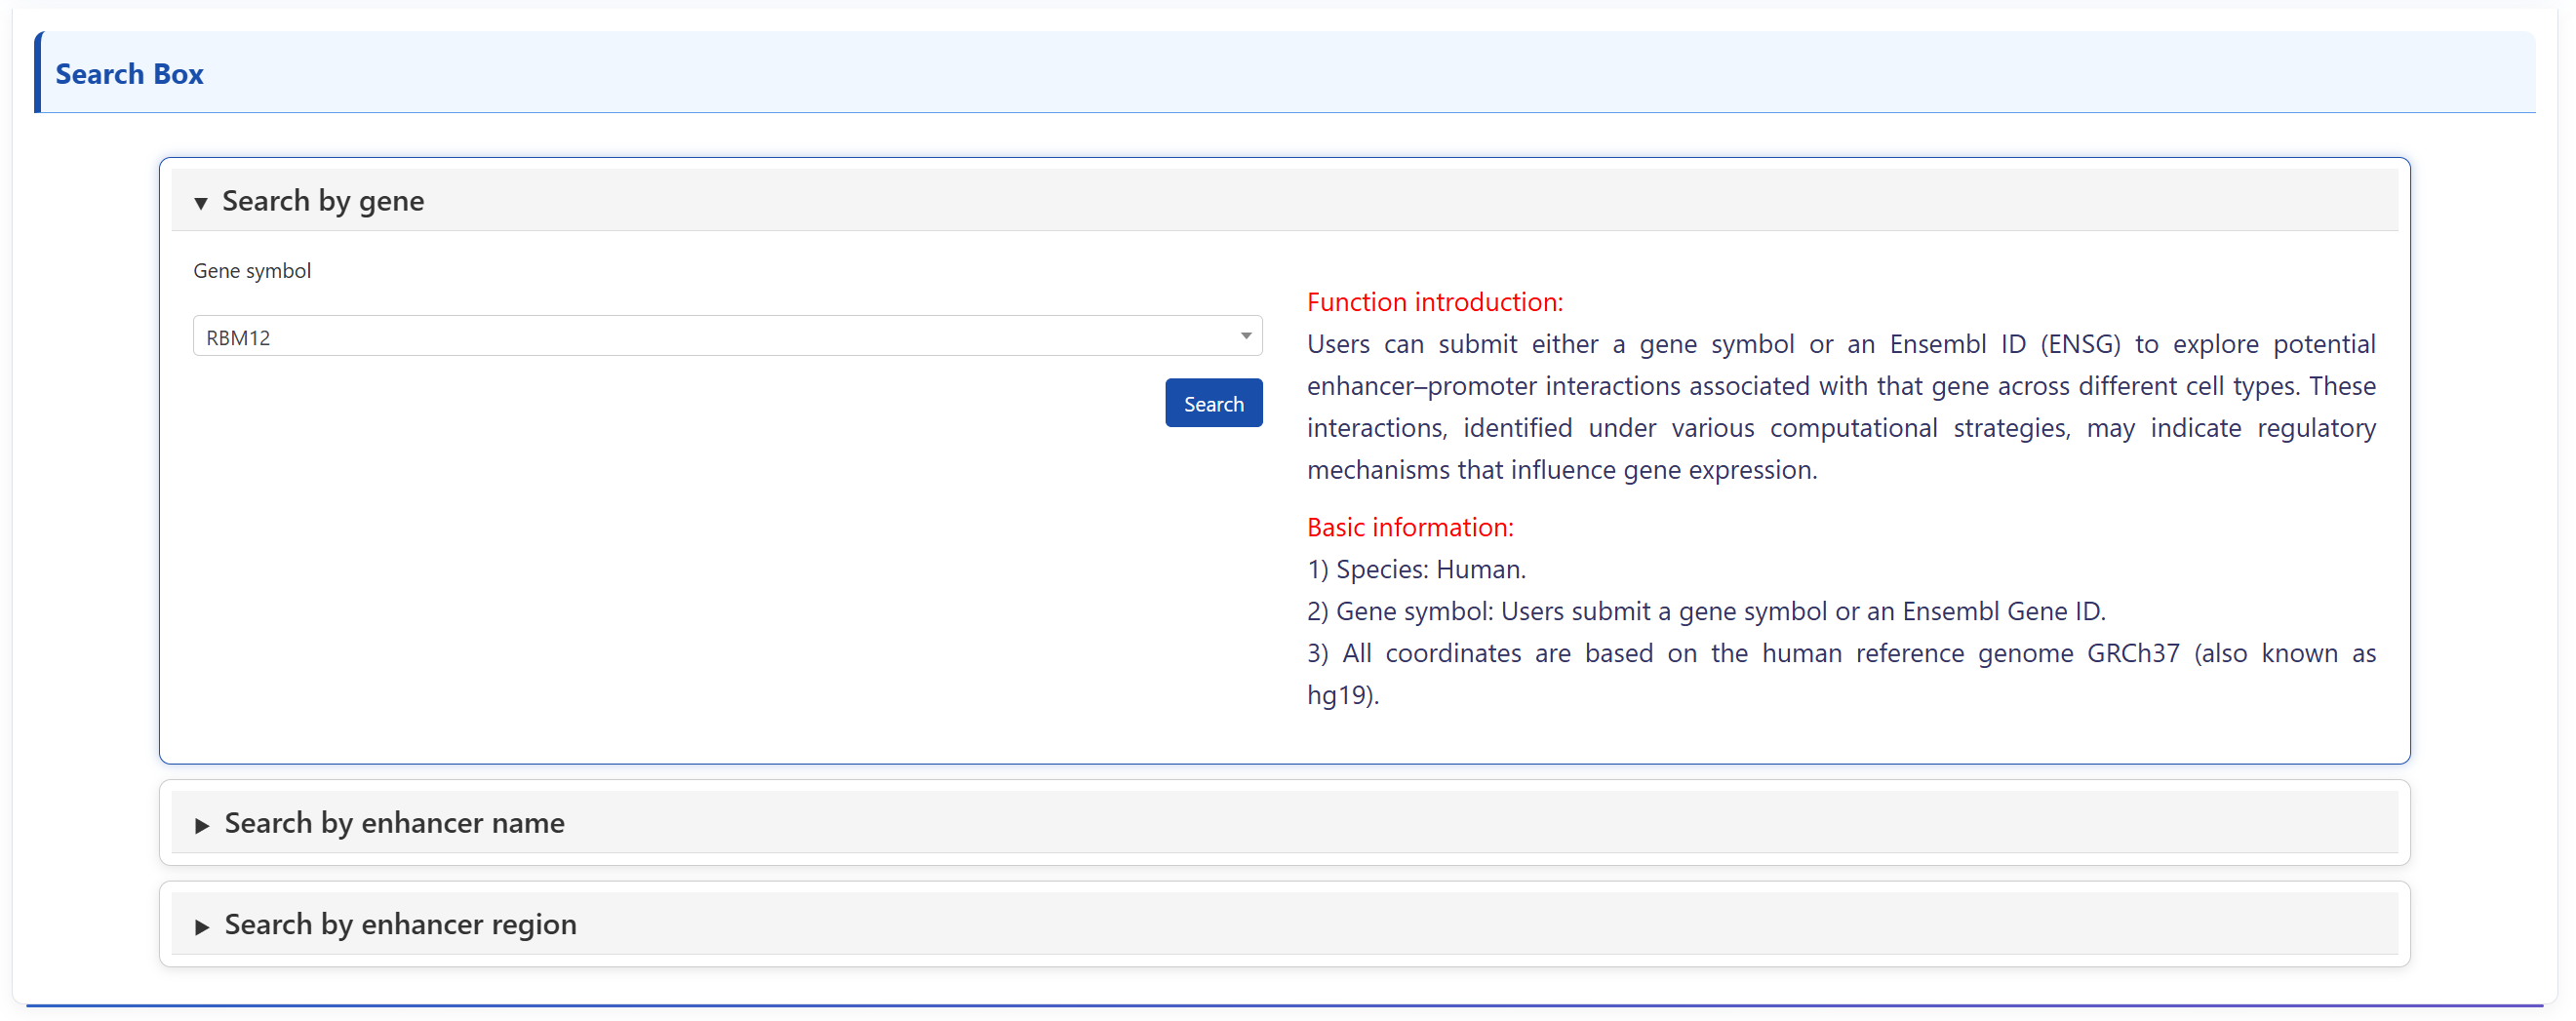Collapse the Search by gene triangle

coord(201,203)
